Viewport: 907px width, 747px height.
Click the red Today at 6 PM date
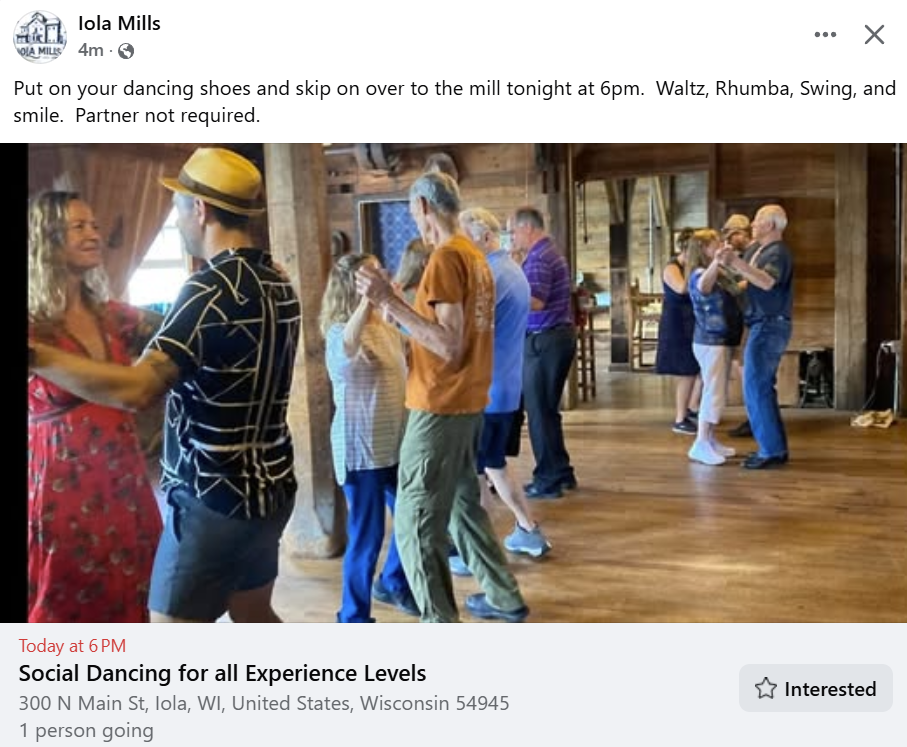point(72,645)
